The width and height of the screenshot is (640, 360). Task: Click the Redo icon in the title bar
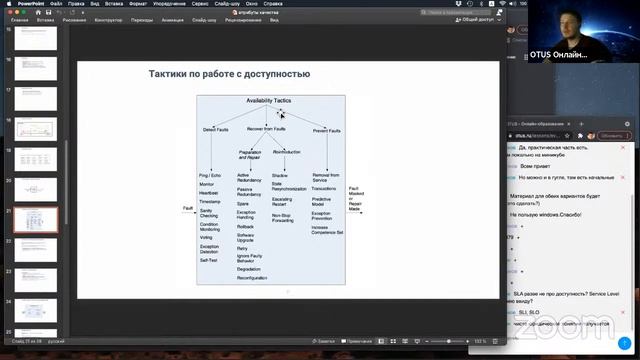coord(73,13)
